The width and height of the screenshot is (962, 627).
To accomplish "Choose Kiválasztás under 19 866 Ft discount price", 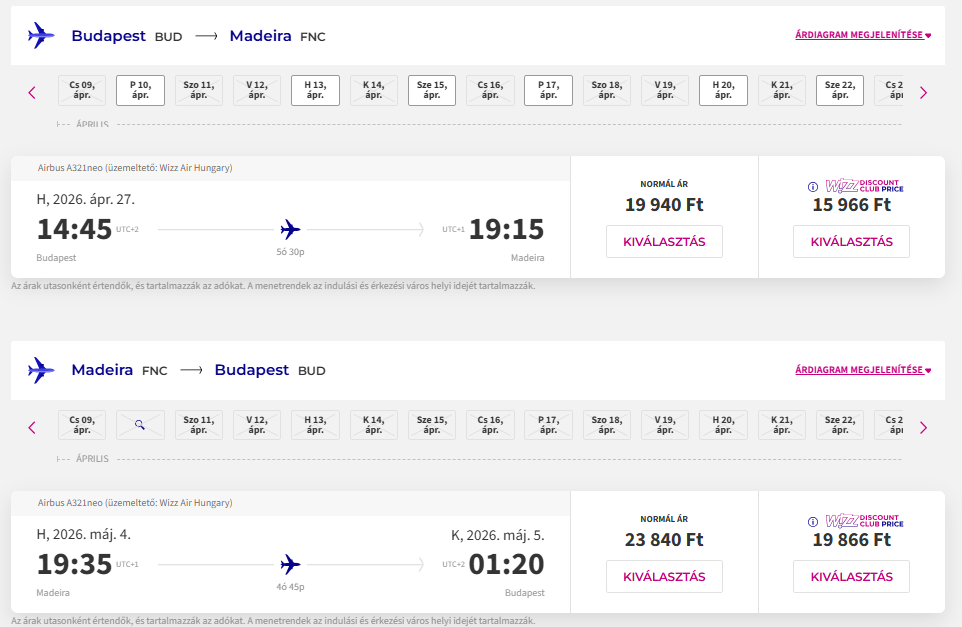I will click(x=851, y=577).
